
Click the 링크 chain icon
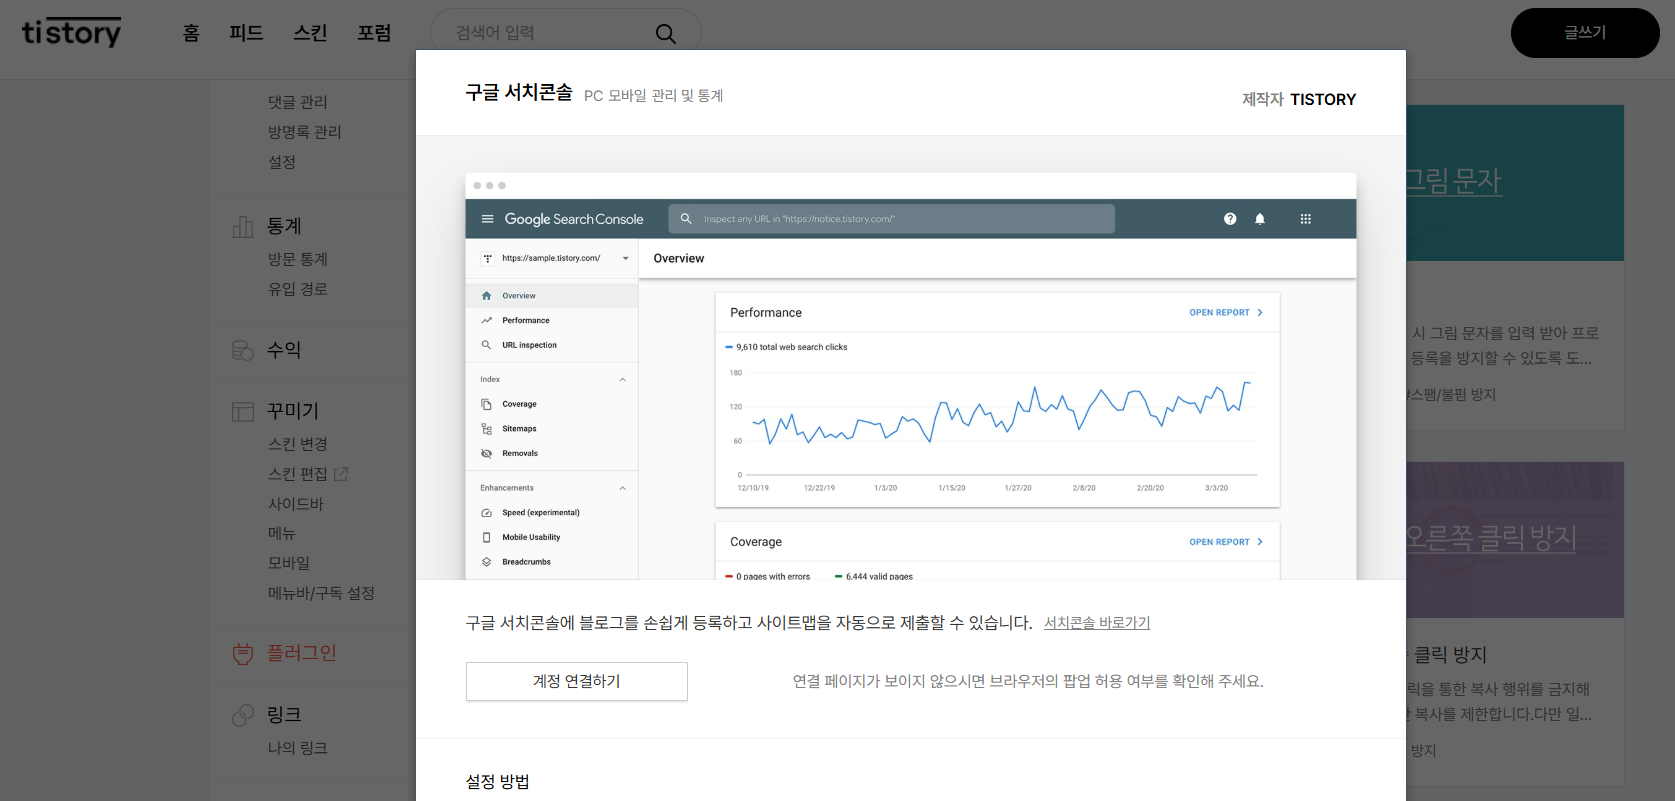(243, 715)
